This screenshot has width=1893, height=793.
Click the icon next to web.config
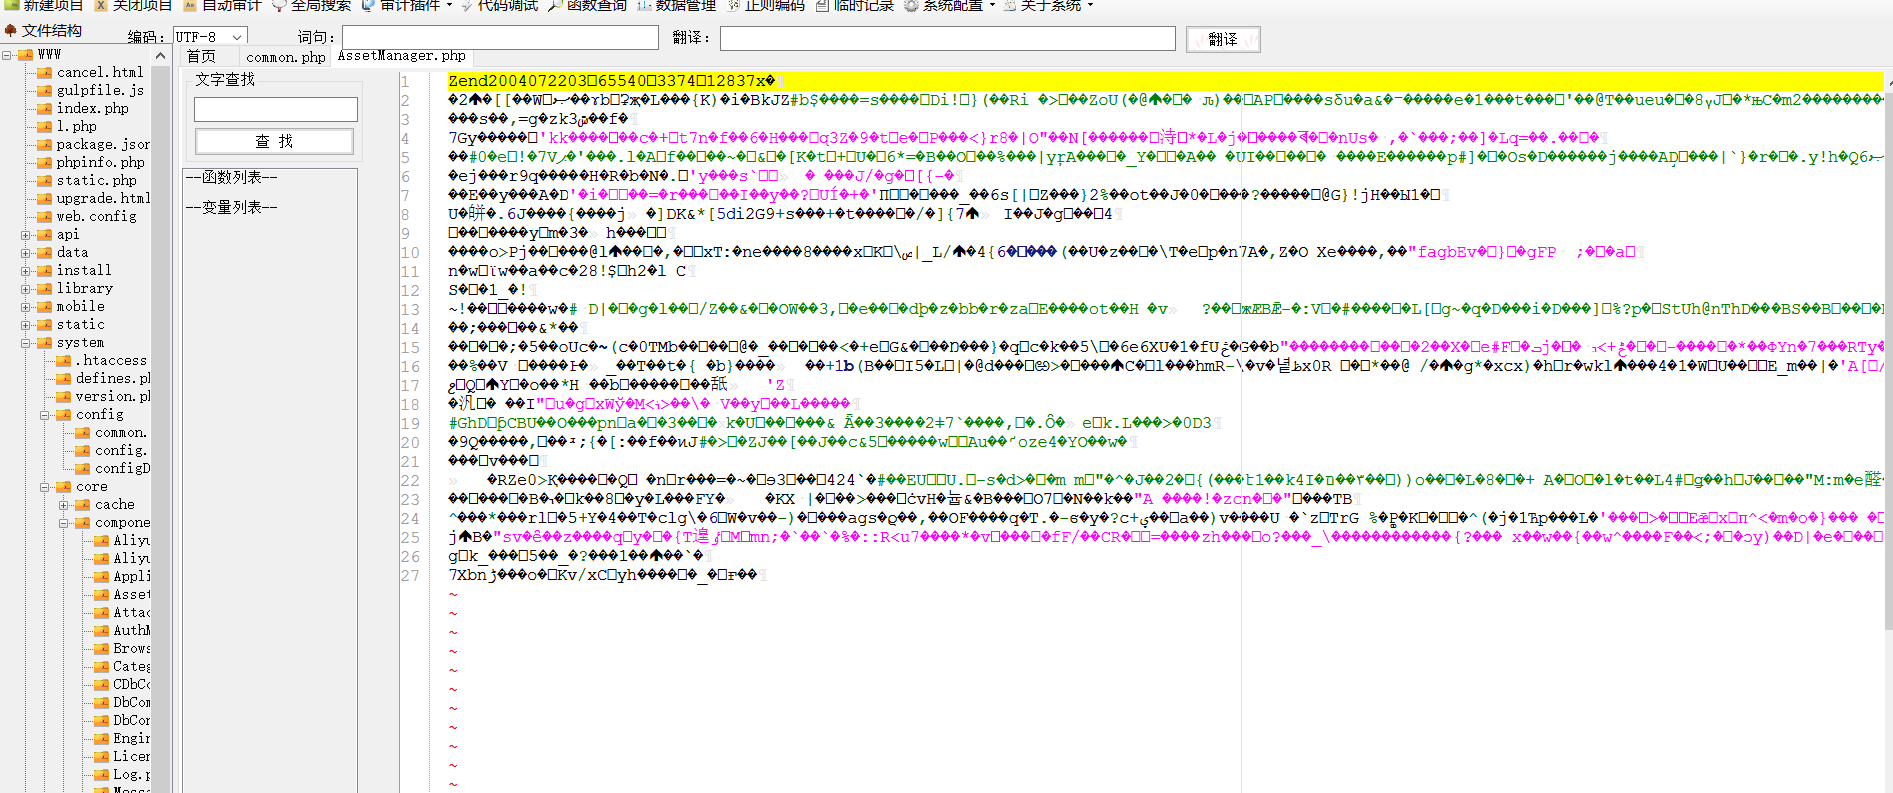[45, 216]
